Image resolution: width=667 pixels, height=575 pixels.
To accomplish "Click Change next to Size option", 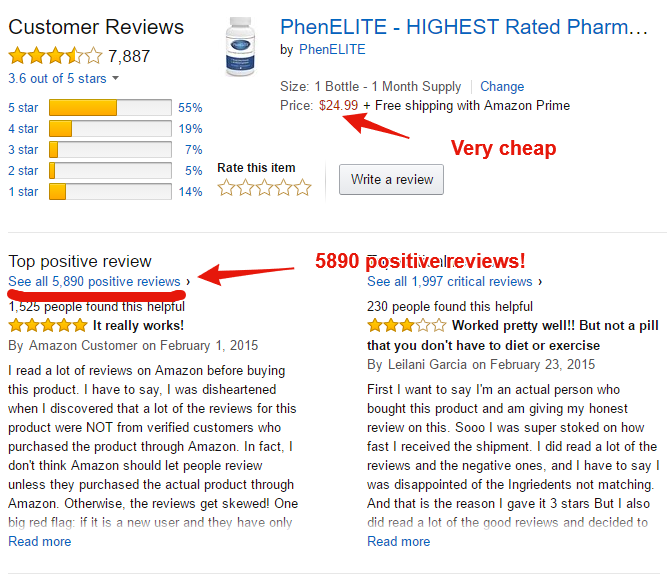I will point(502,86).
